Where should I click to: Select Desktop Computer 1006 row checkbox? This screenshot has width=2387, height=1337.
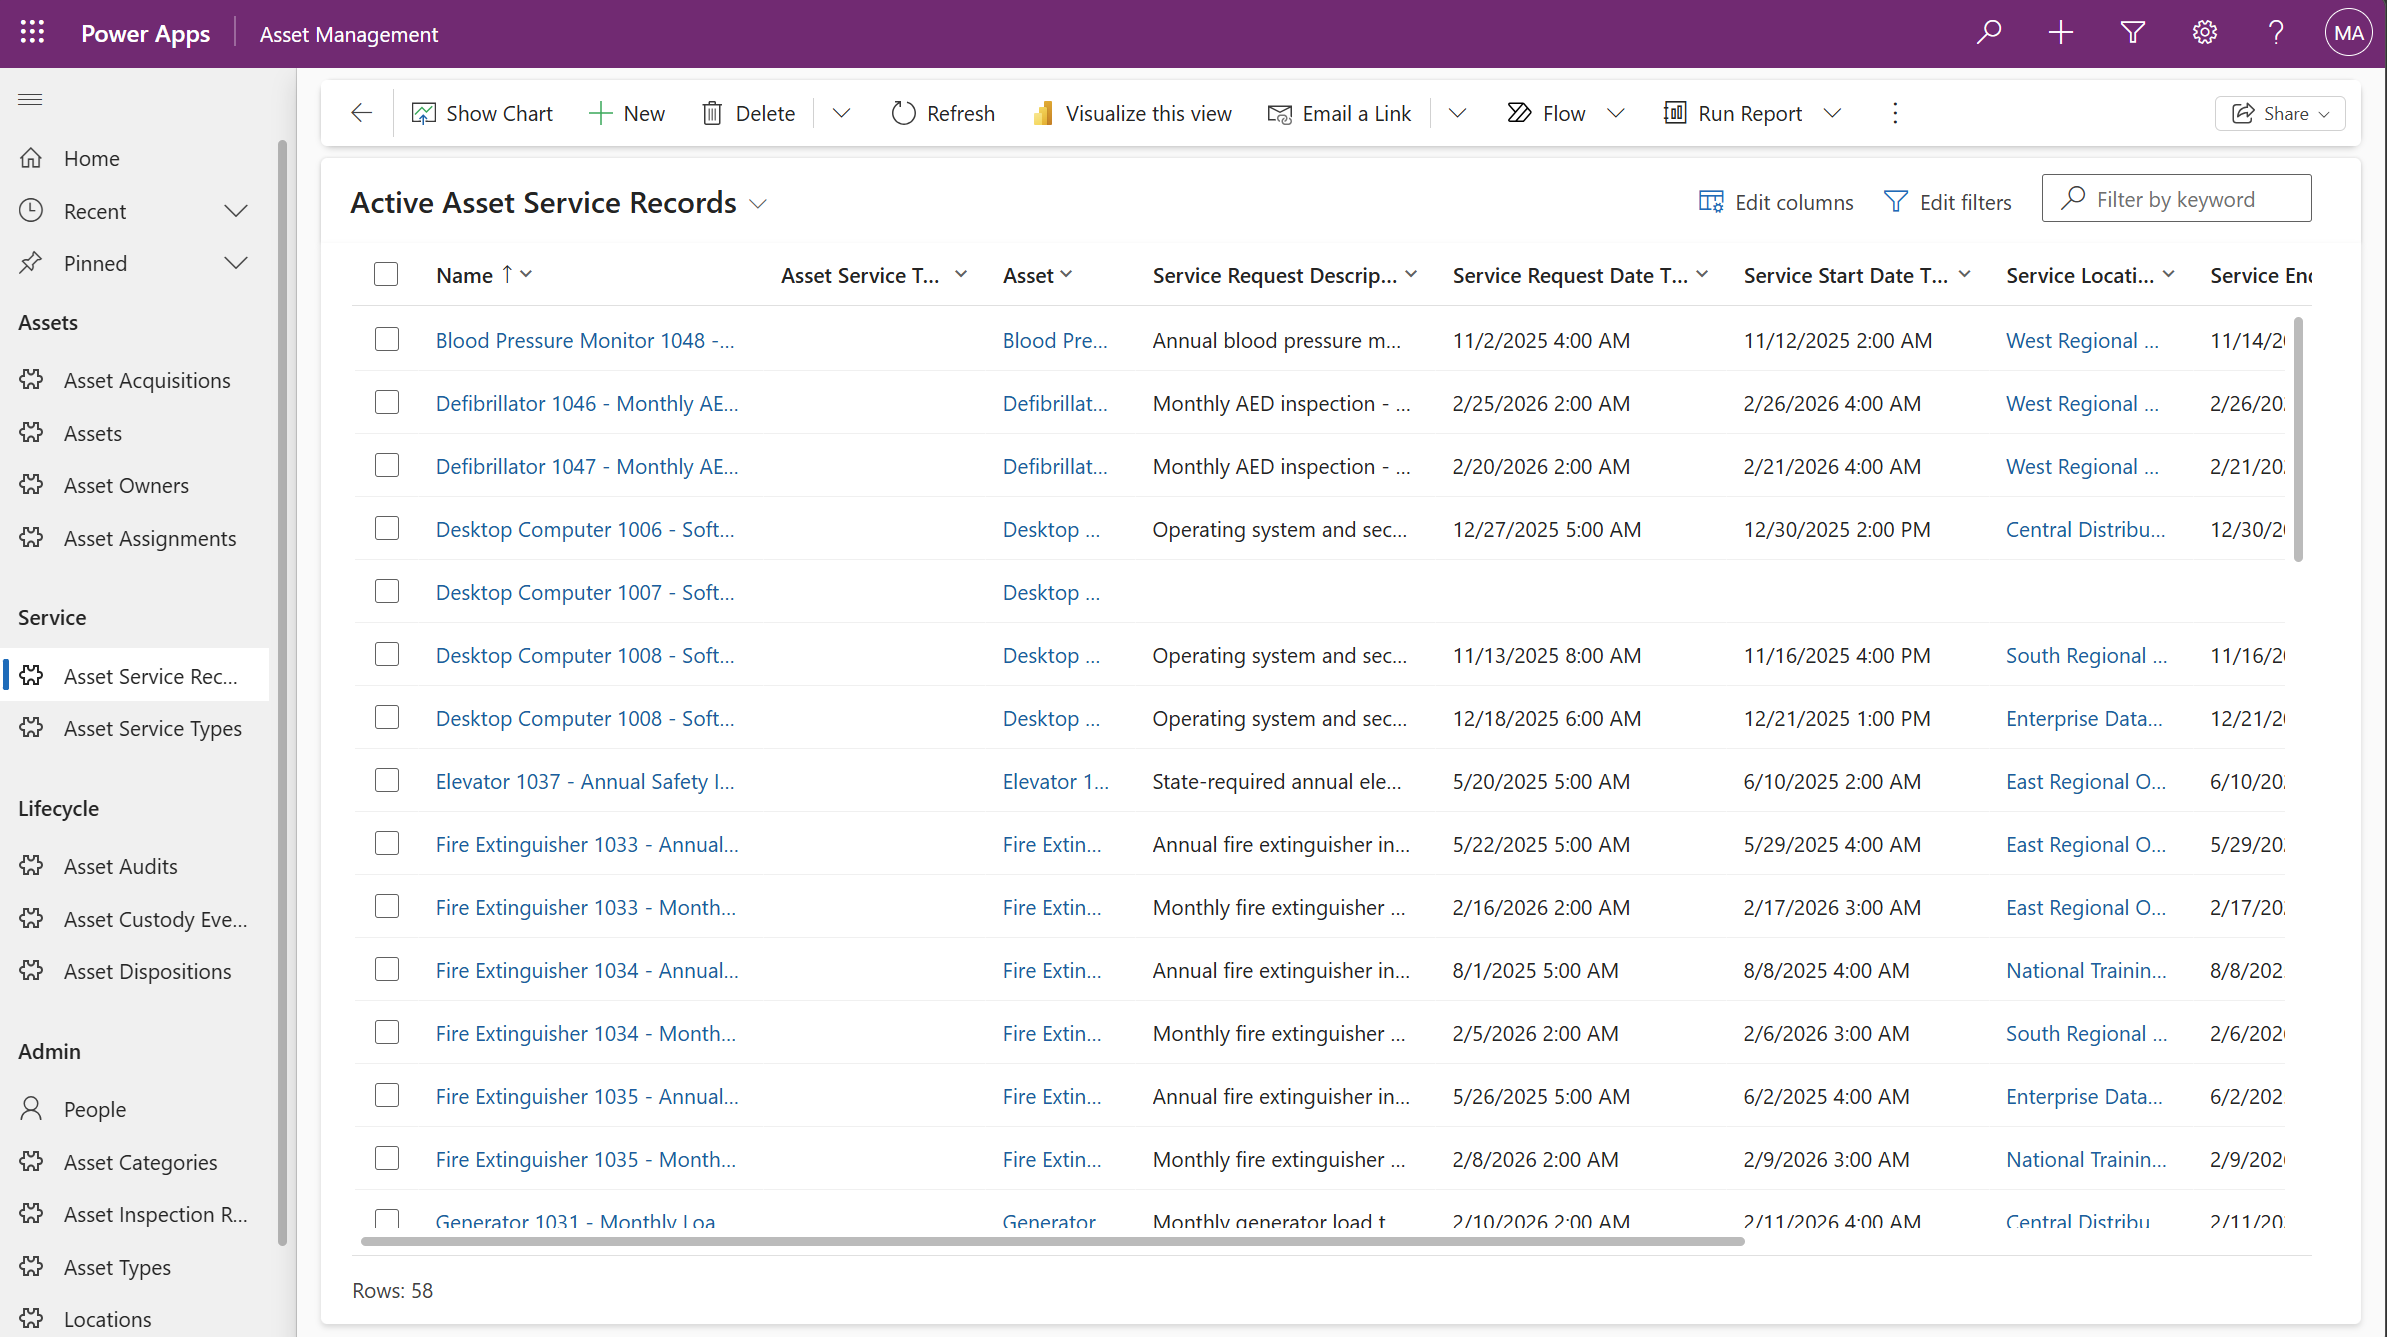click(387, 528)
